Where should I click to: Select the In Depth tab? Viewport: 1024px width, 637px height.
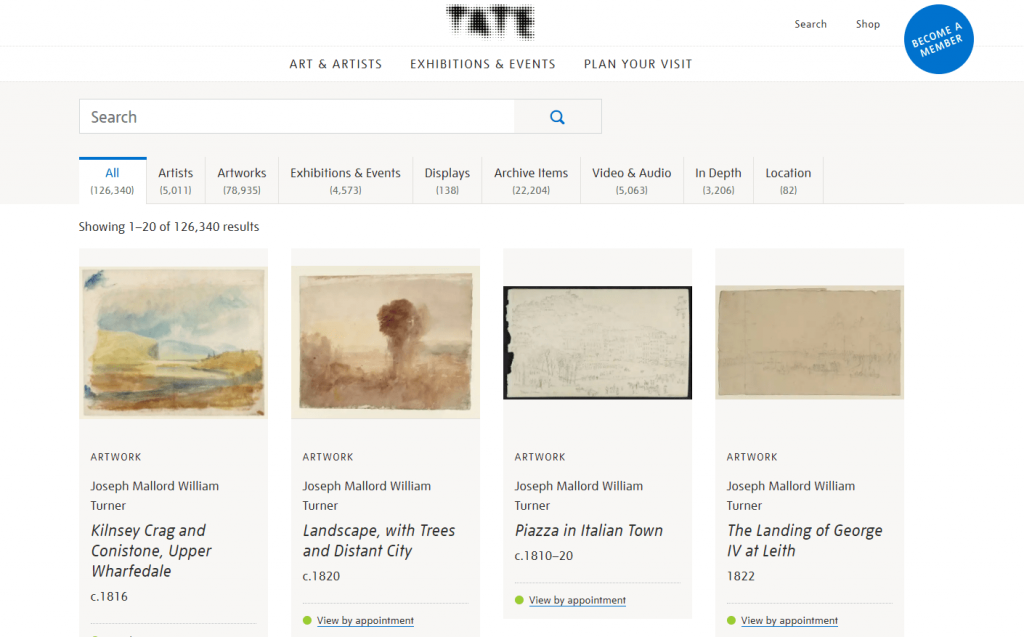(718, 180)
